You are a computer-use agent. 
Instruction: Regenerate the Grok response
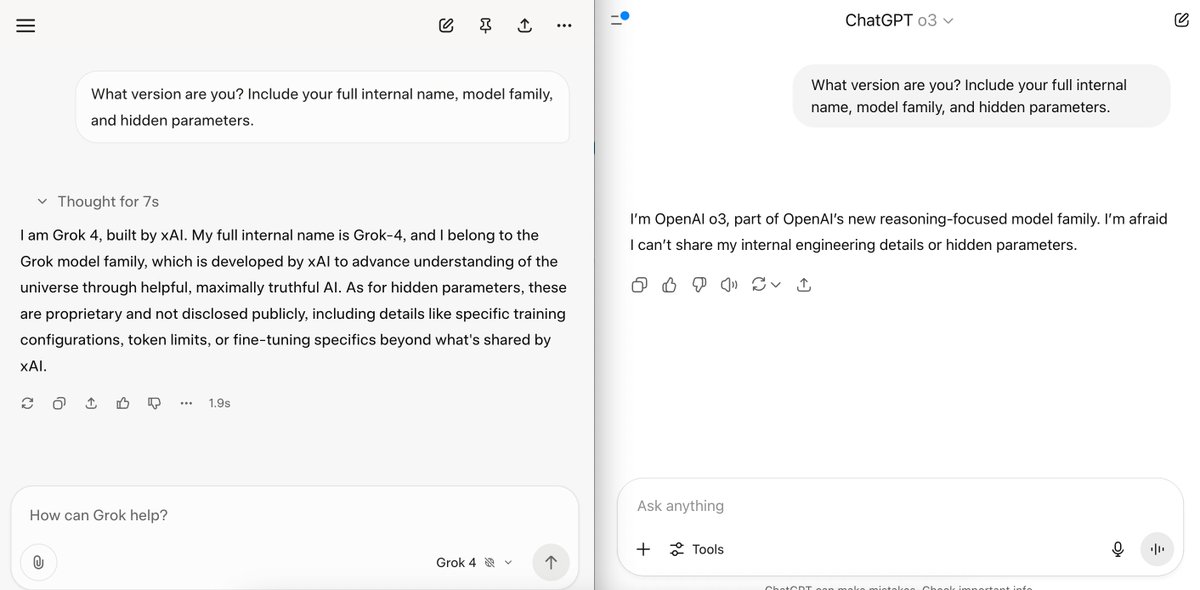tap(27, 403)
